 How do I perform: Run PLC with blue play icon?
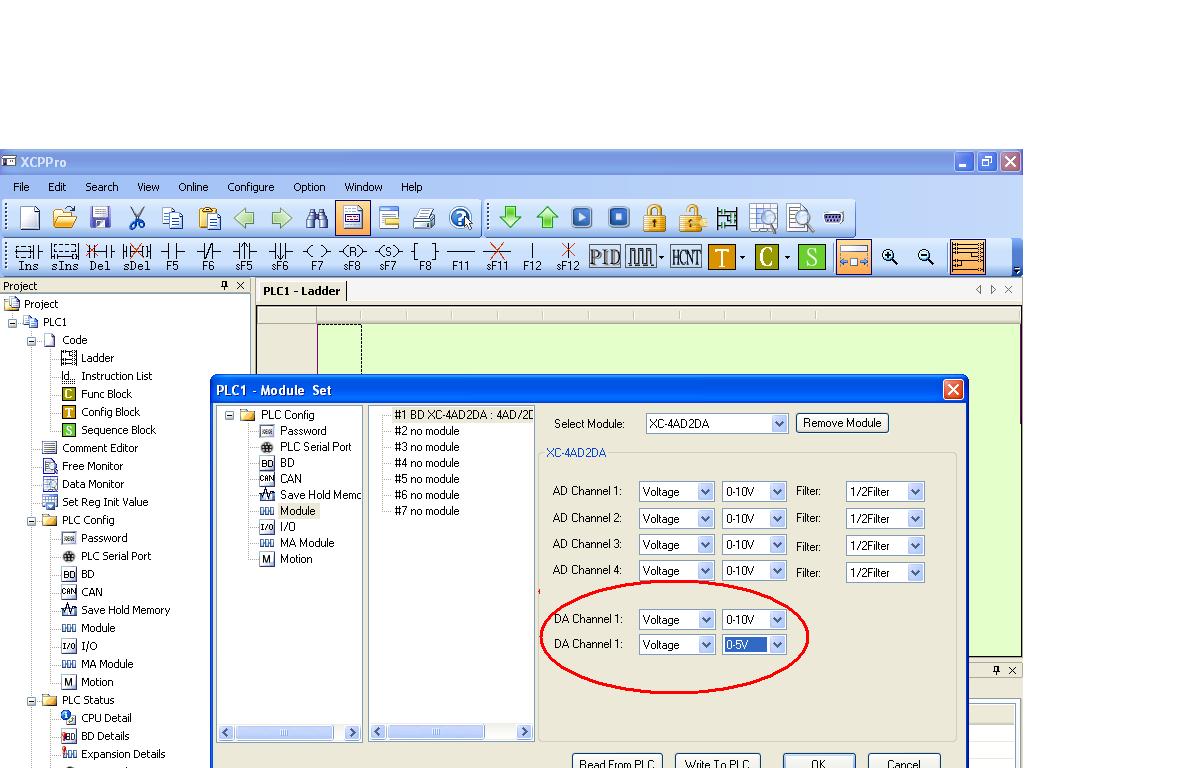582,217
